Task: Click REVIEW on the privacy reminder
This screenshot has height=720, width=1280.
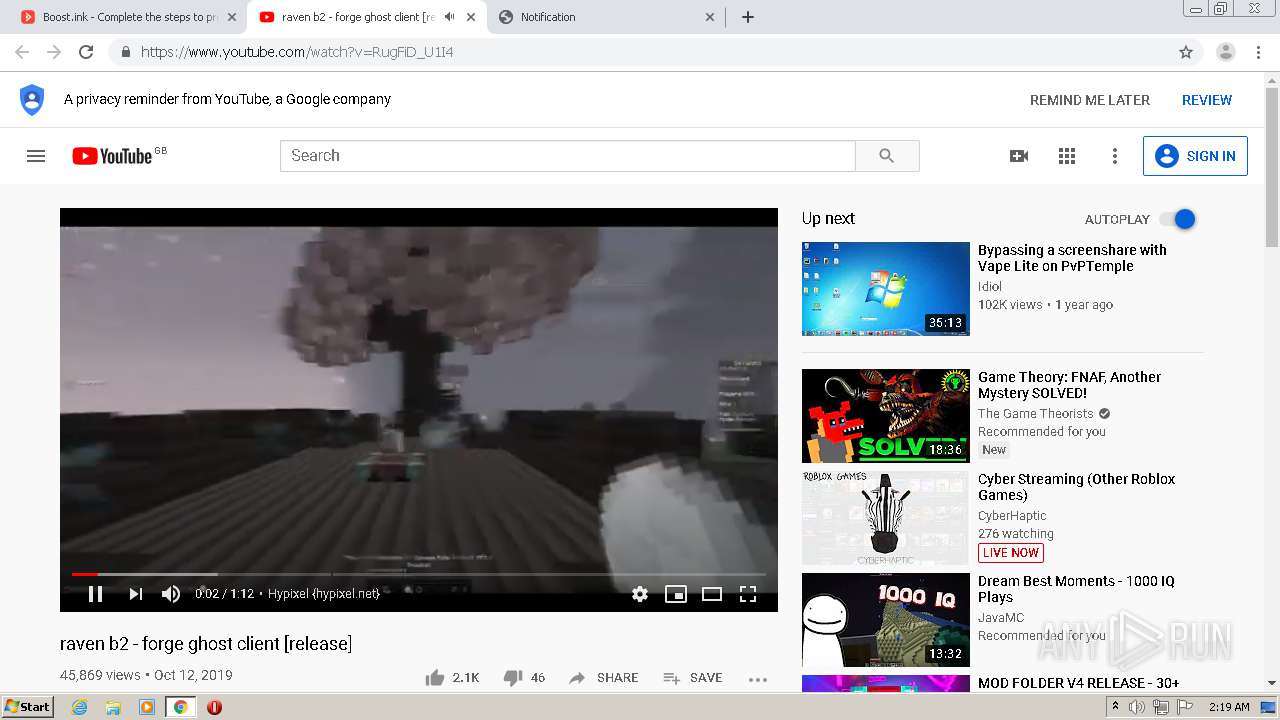Action: 1207,100
